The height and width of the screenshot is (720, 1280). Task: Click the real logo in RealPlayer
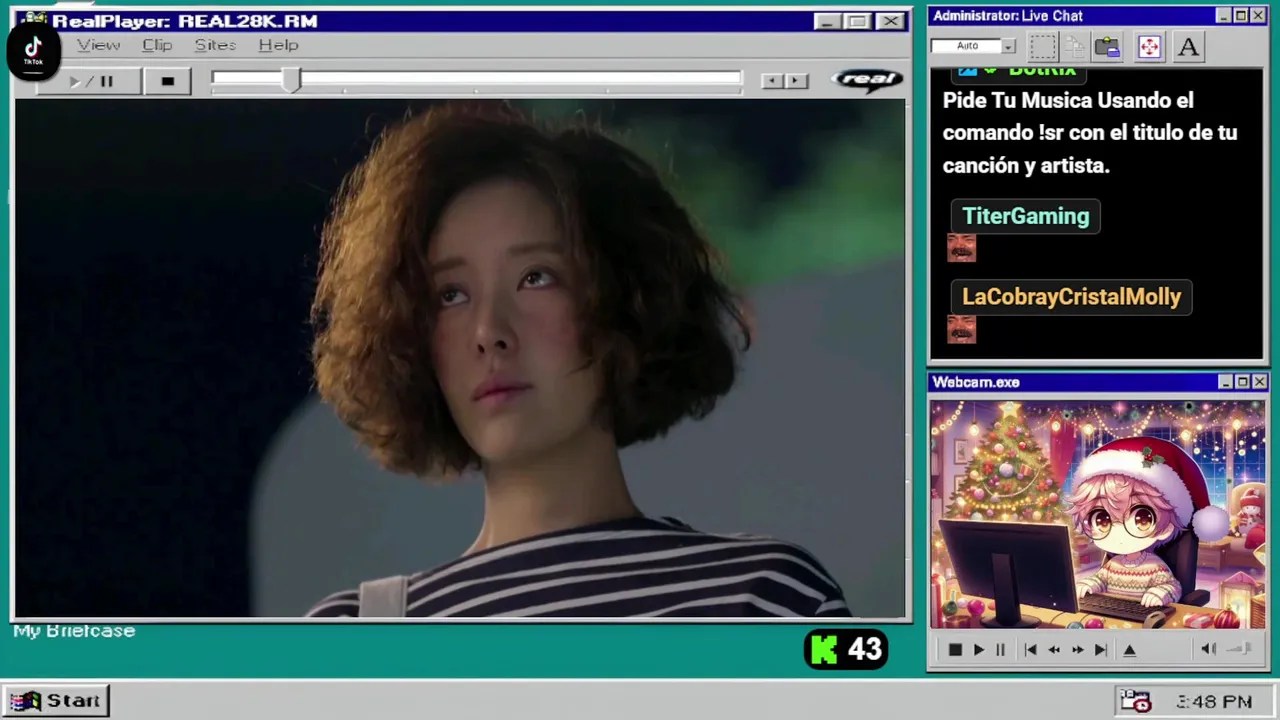point(866,80)
